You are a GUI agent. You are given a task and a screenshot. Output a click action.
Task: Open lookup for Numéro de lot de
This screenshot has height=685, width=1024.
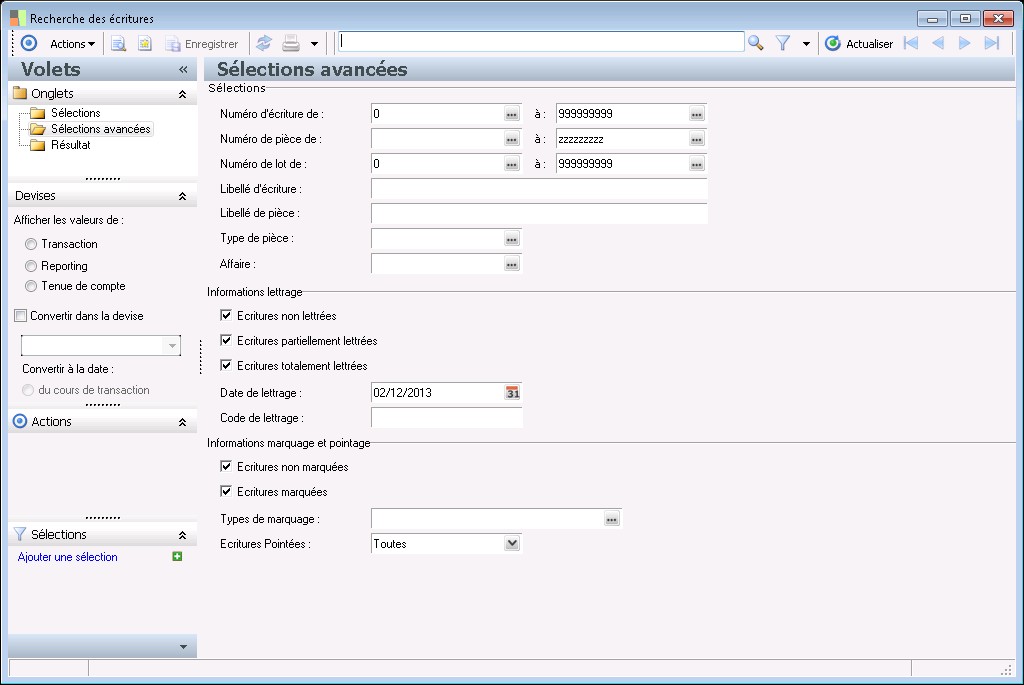pyautogui.click(x=511, y=164)
